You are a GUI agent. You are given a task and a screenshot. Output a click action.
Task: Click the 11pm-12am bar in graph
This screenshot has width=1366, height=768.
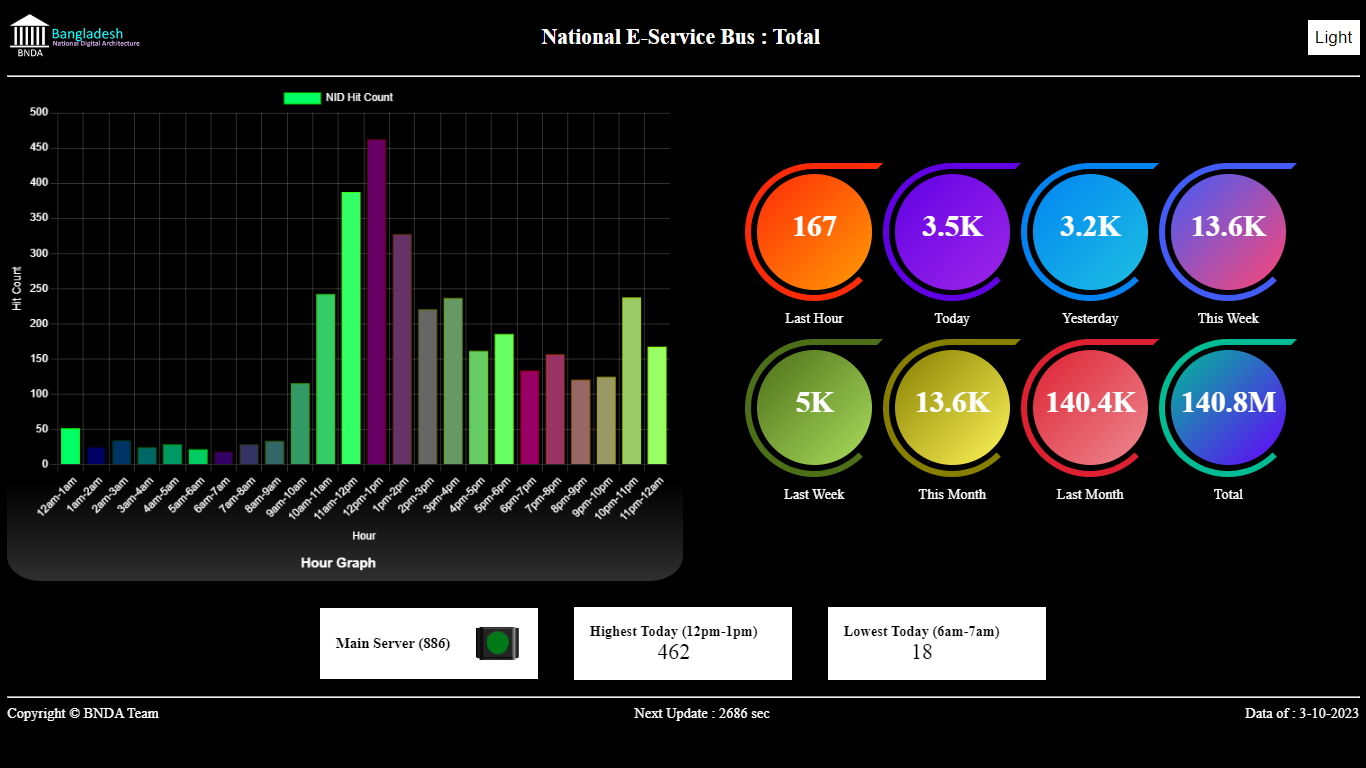[657, 406]
